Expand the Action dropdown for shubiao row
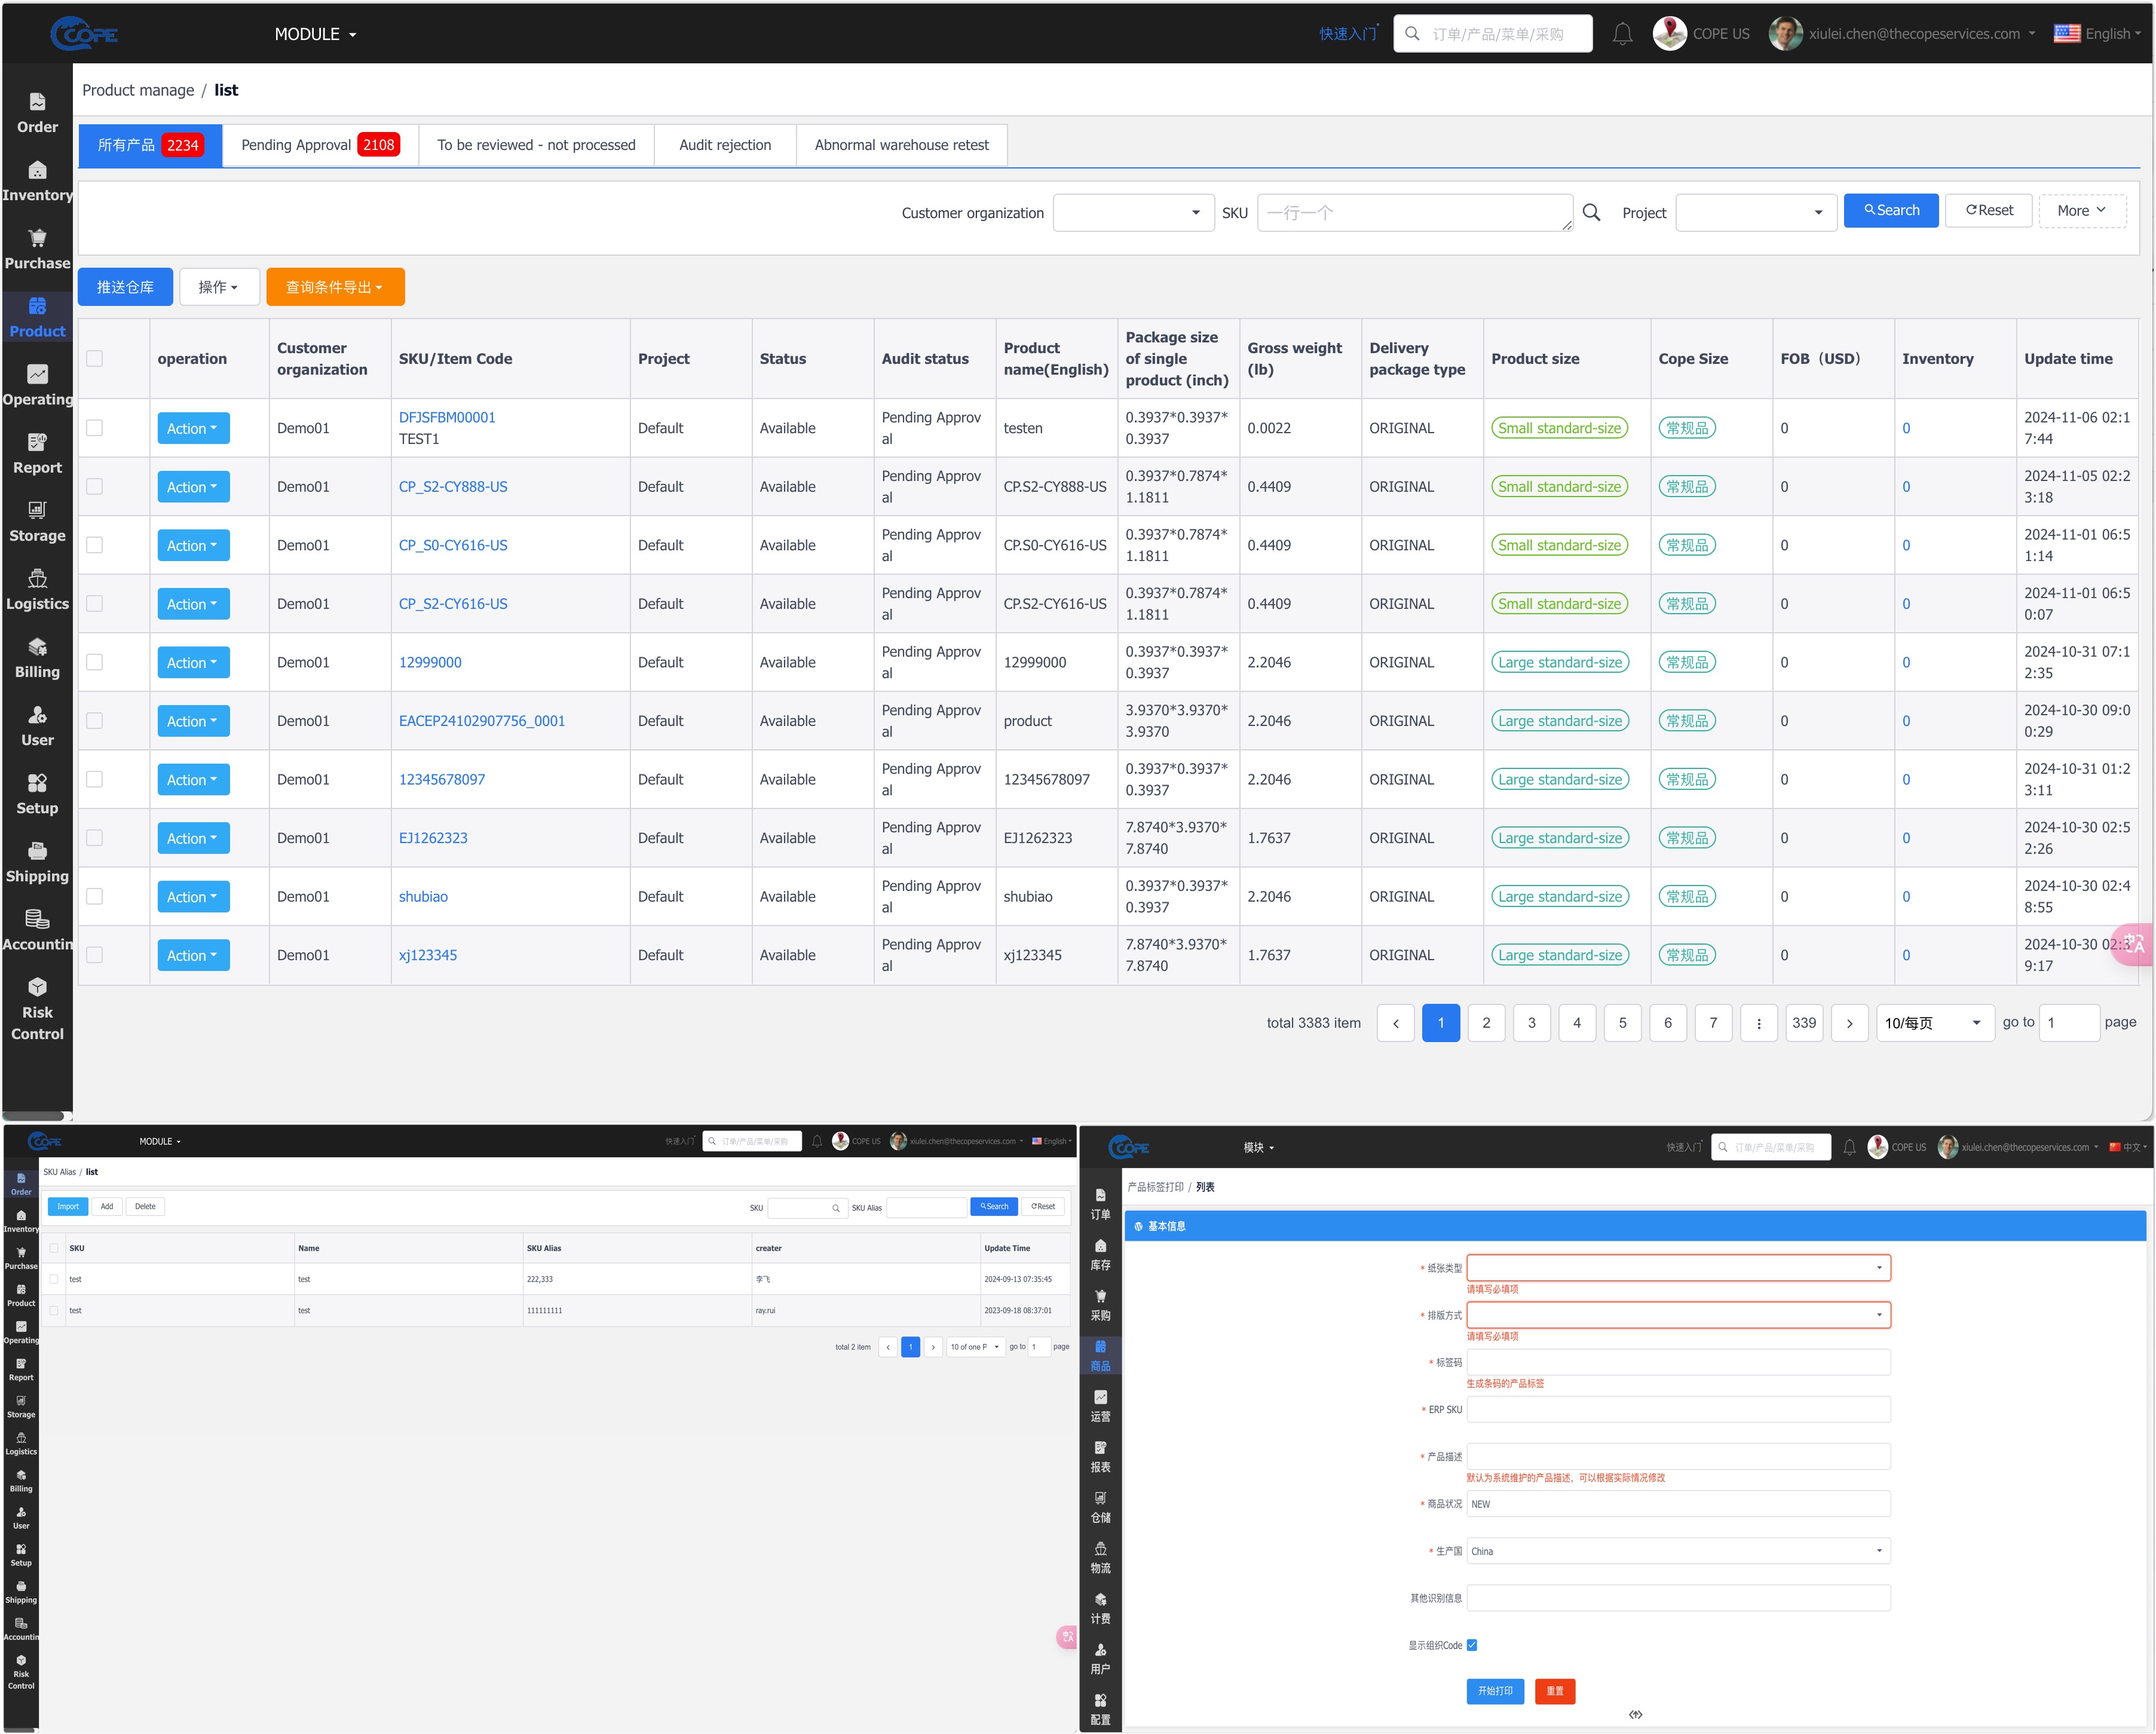2156x1734 pixels. 193,897
